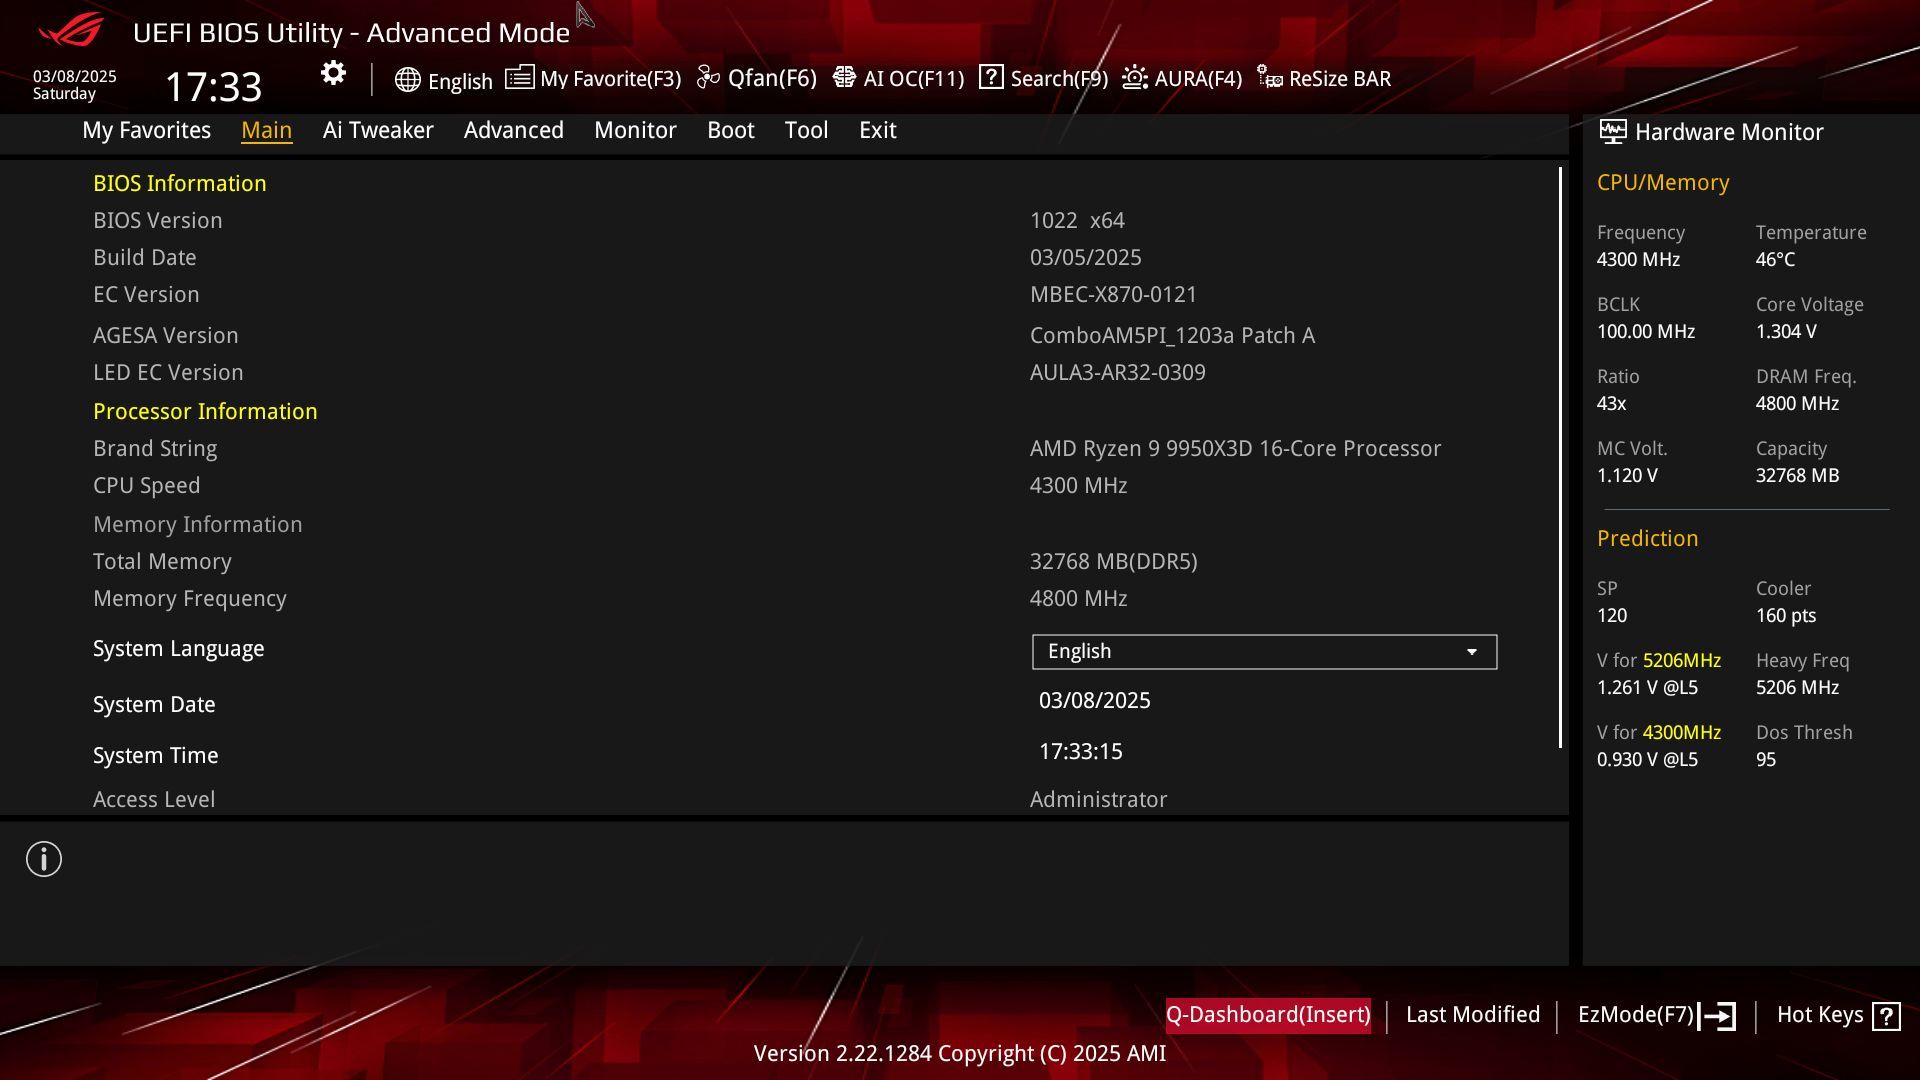Image resolution: width=1920 pixels, height=1080 pixels.
Task: Click the Prediction heading in Hardware Monitor
Action: [x=1648, y=539]
